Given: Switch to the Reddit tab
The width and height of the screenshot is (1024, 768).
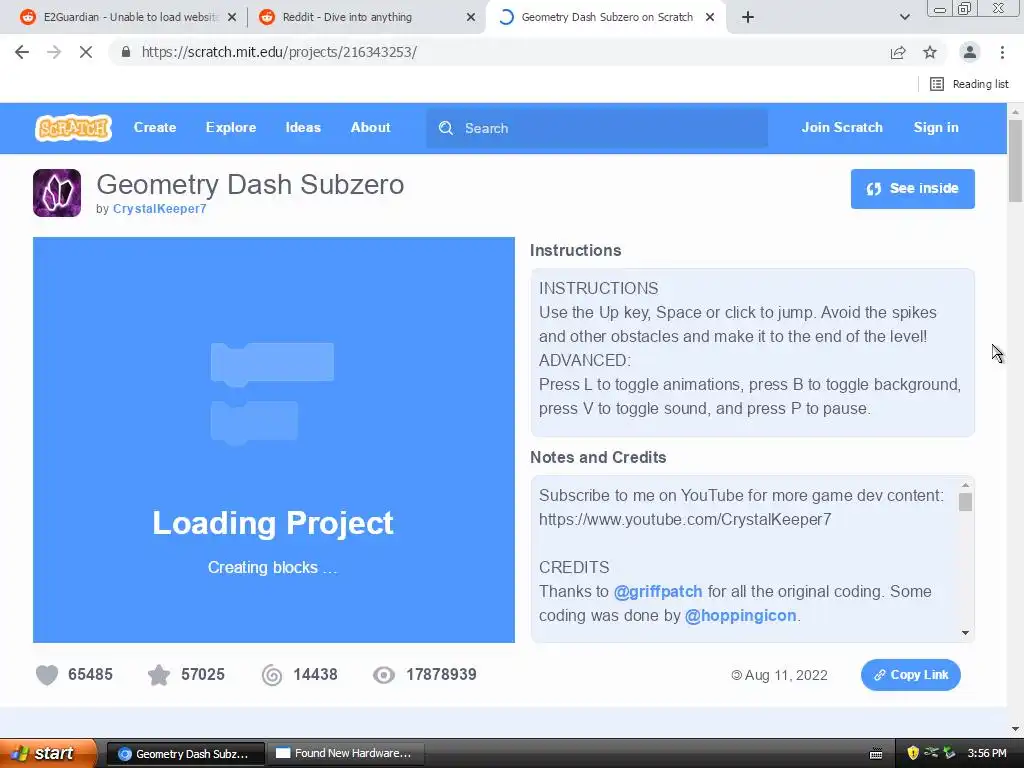Looking at the screenshot, I should coord(366,18).
